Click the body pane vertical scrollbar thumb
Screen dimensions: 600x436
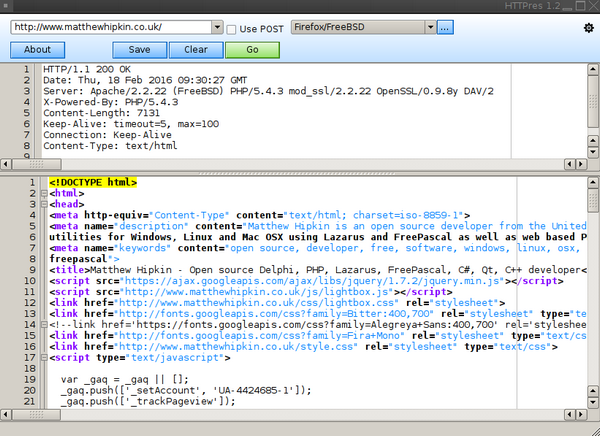pyautogui.click(x=593, y=200)
